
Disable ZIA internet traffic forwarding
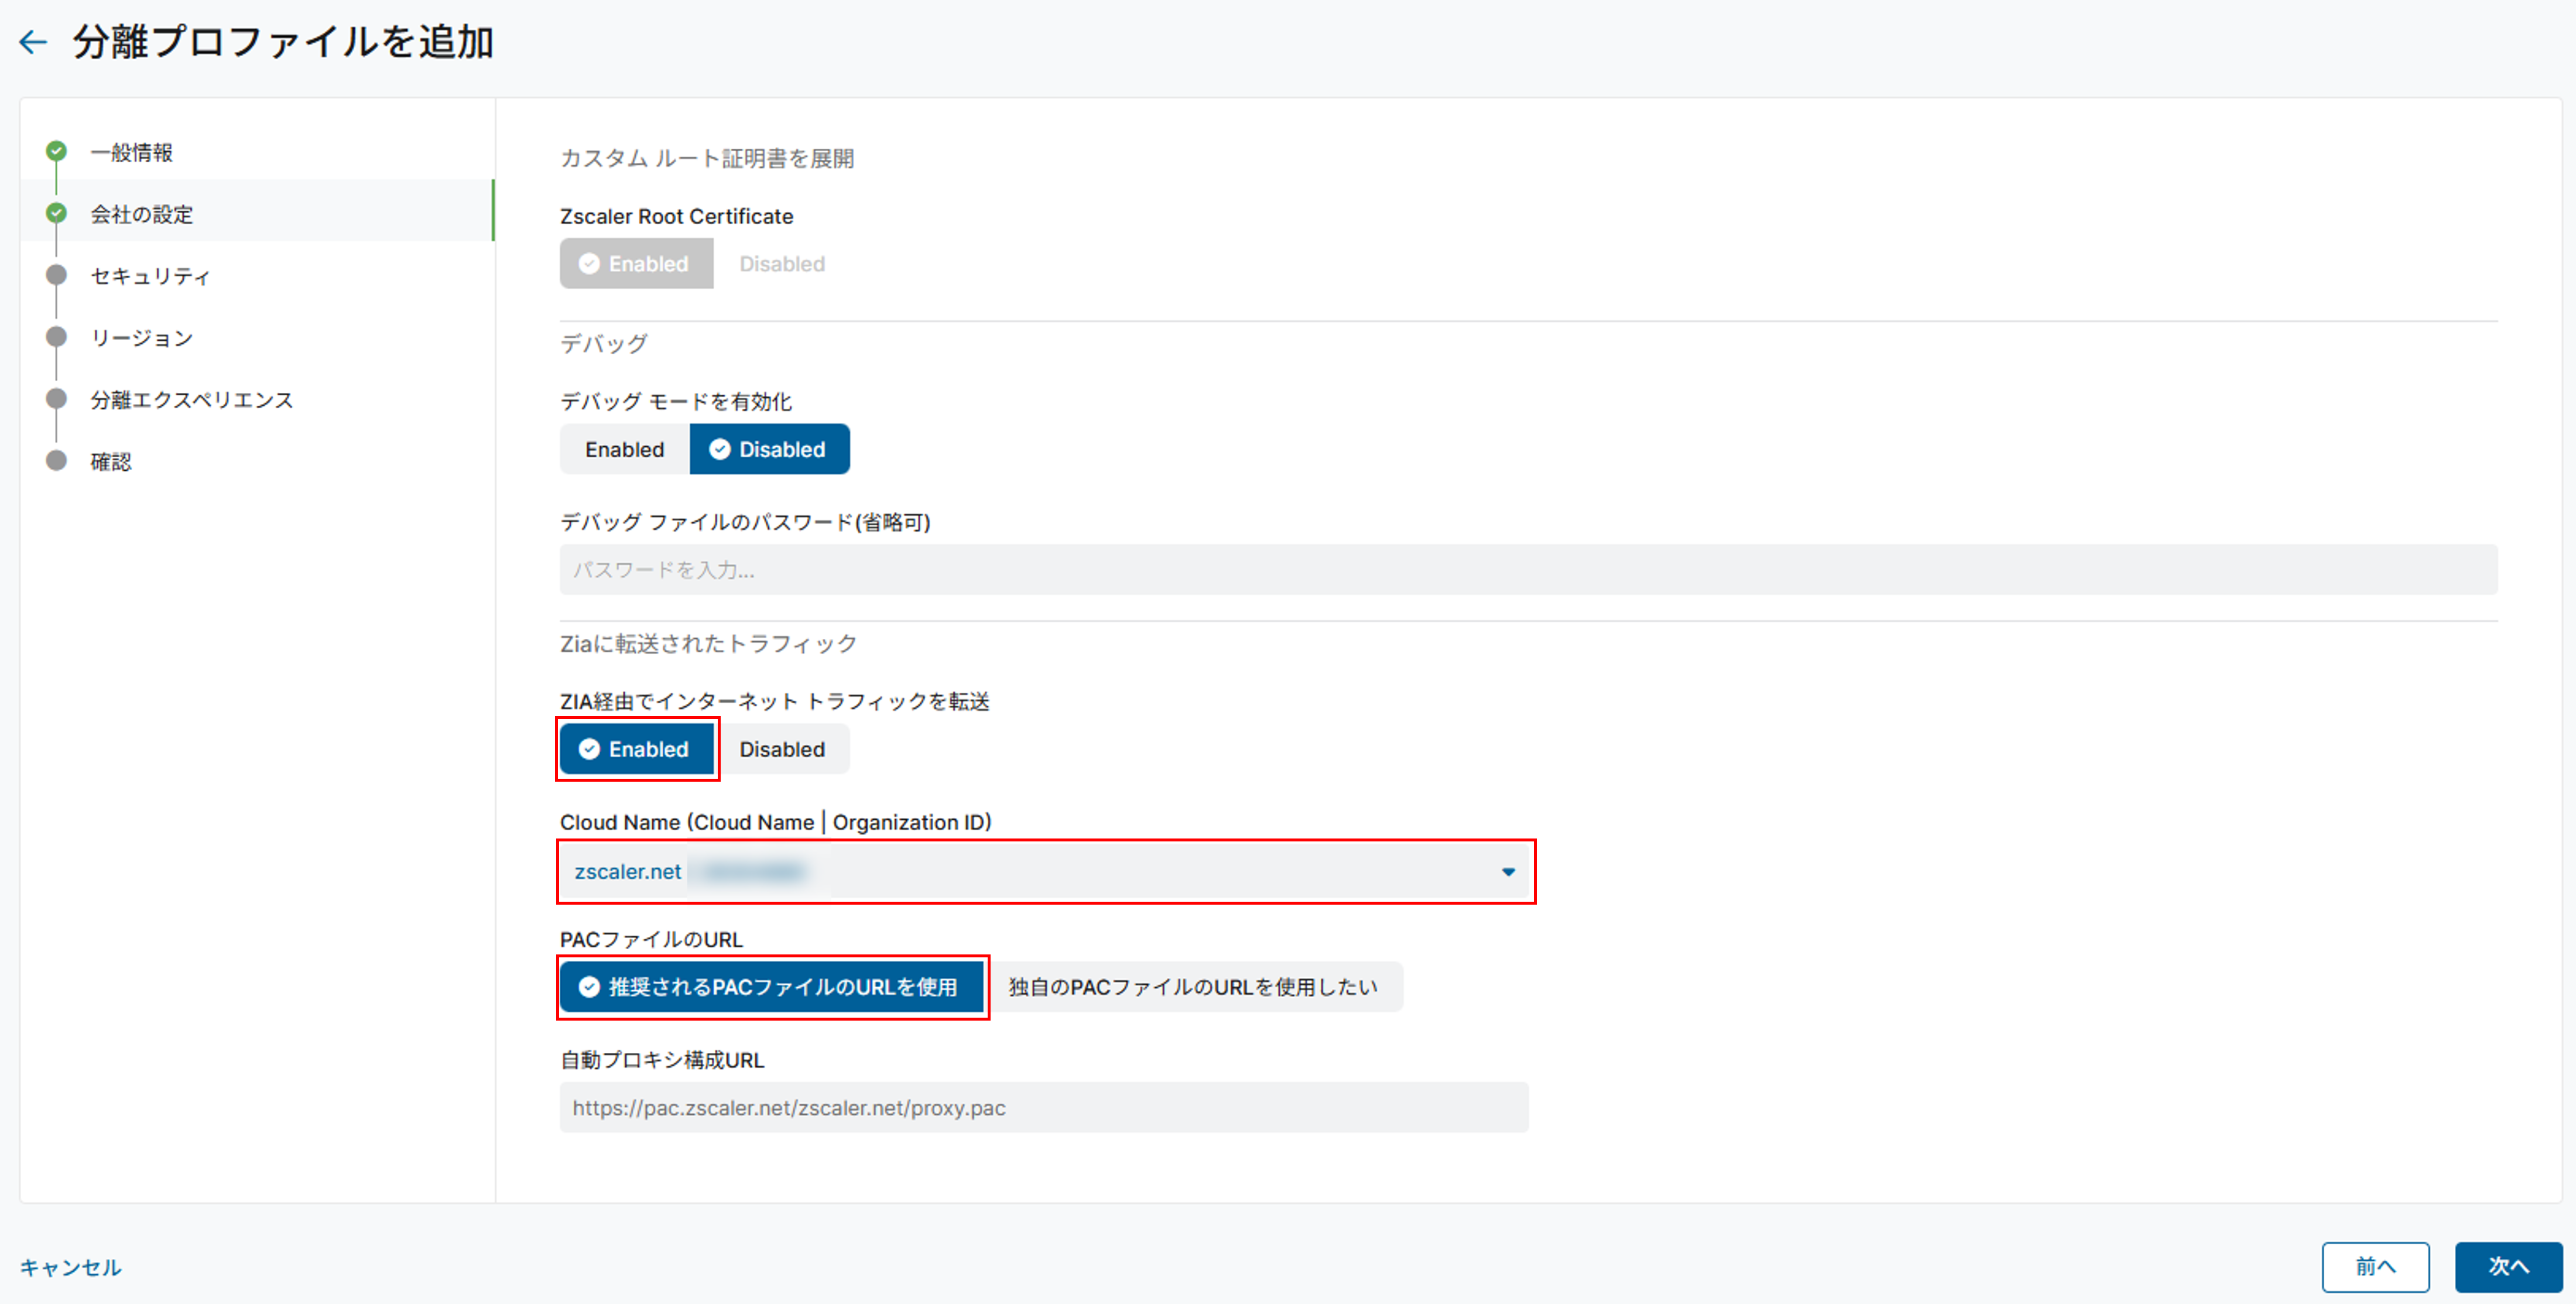click(x=782, y=750)
